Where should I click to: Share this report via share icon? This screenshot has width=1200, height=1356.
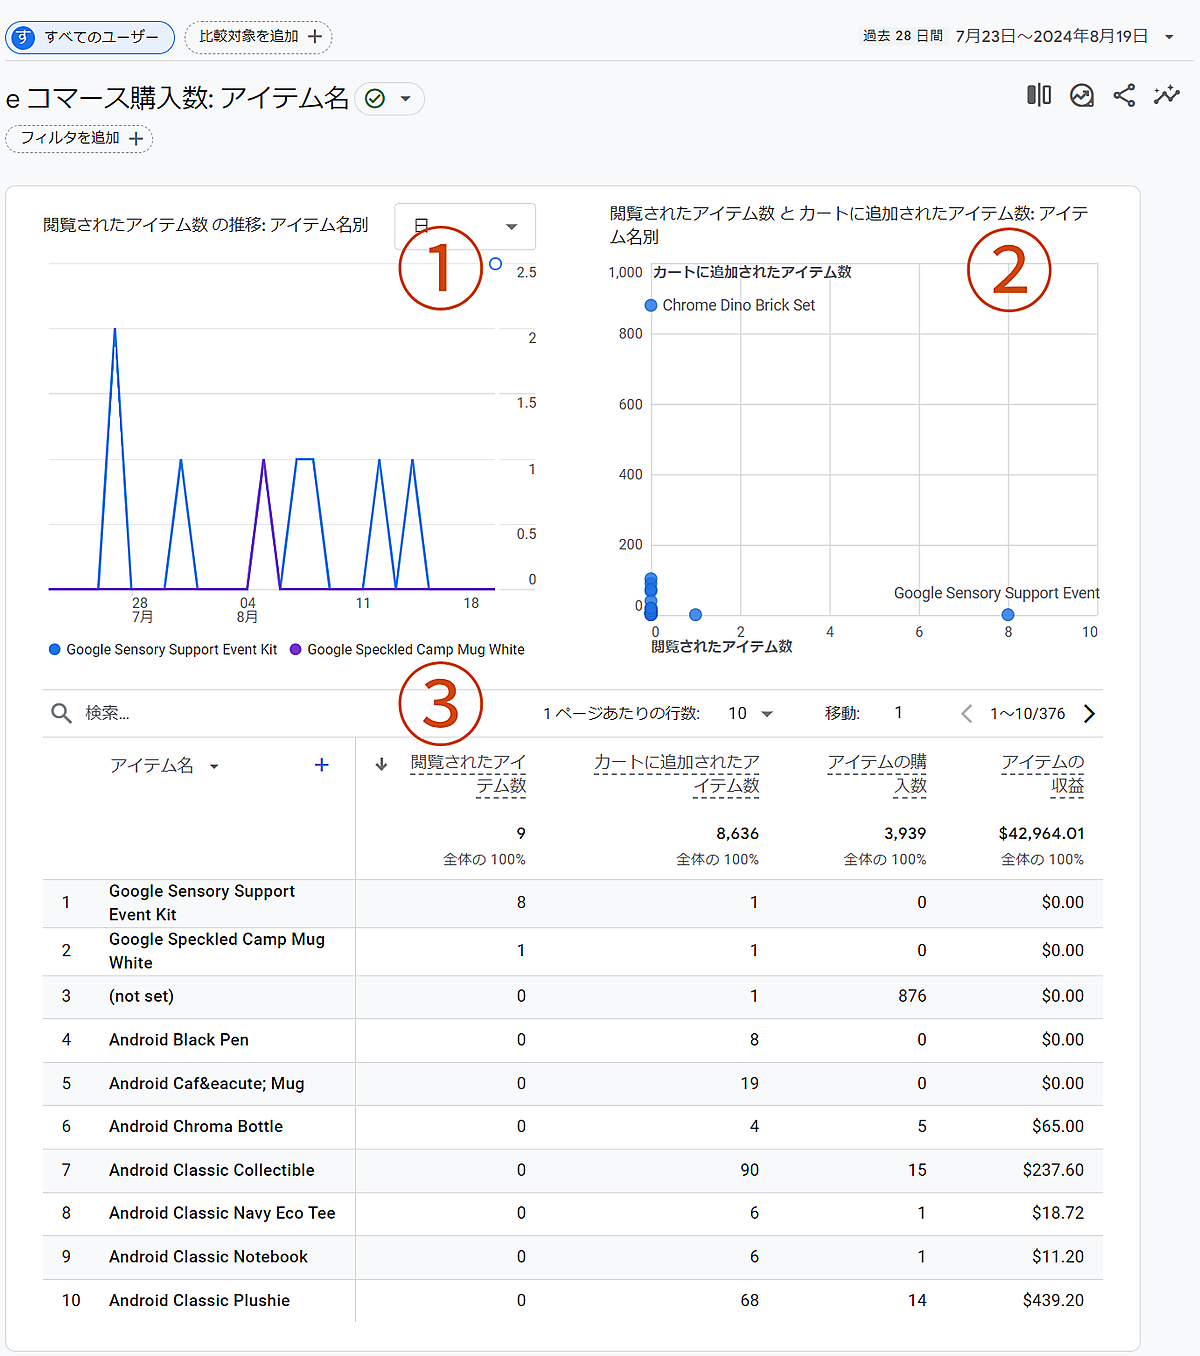pos(1124,95)
